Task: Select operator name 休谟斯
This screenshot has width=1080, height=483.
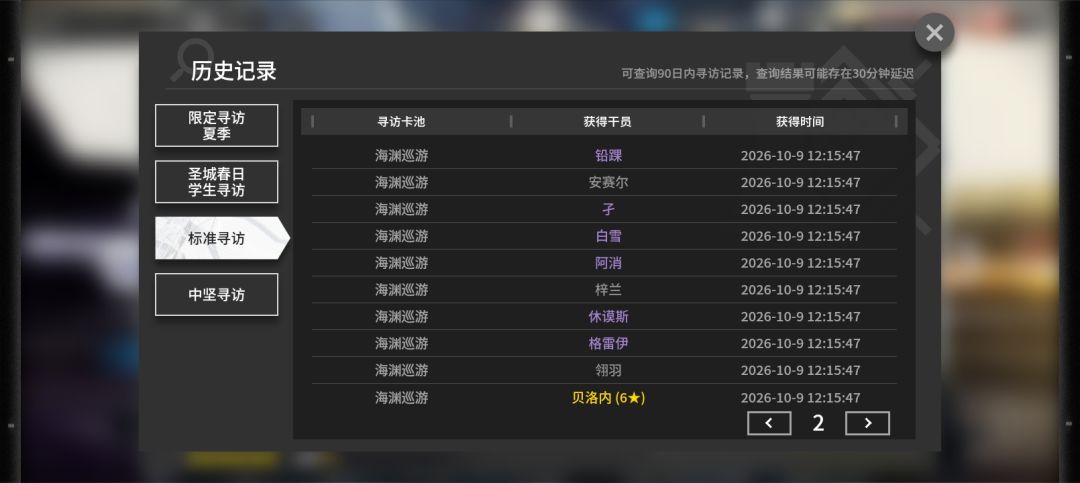Action: 608,317
